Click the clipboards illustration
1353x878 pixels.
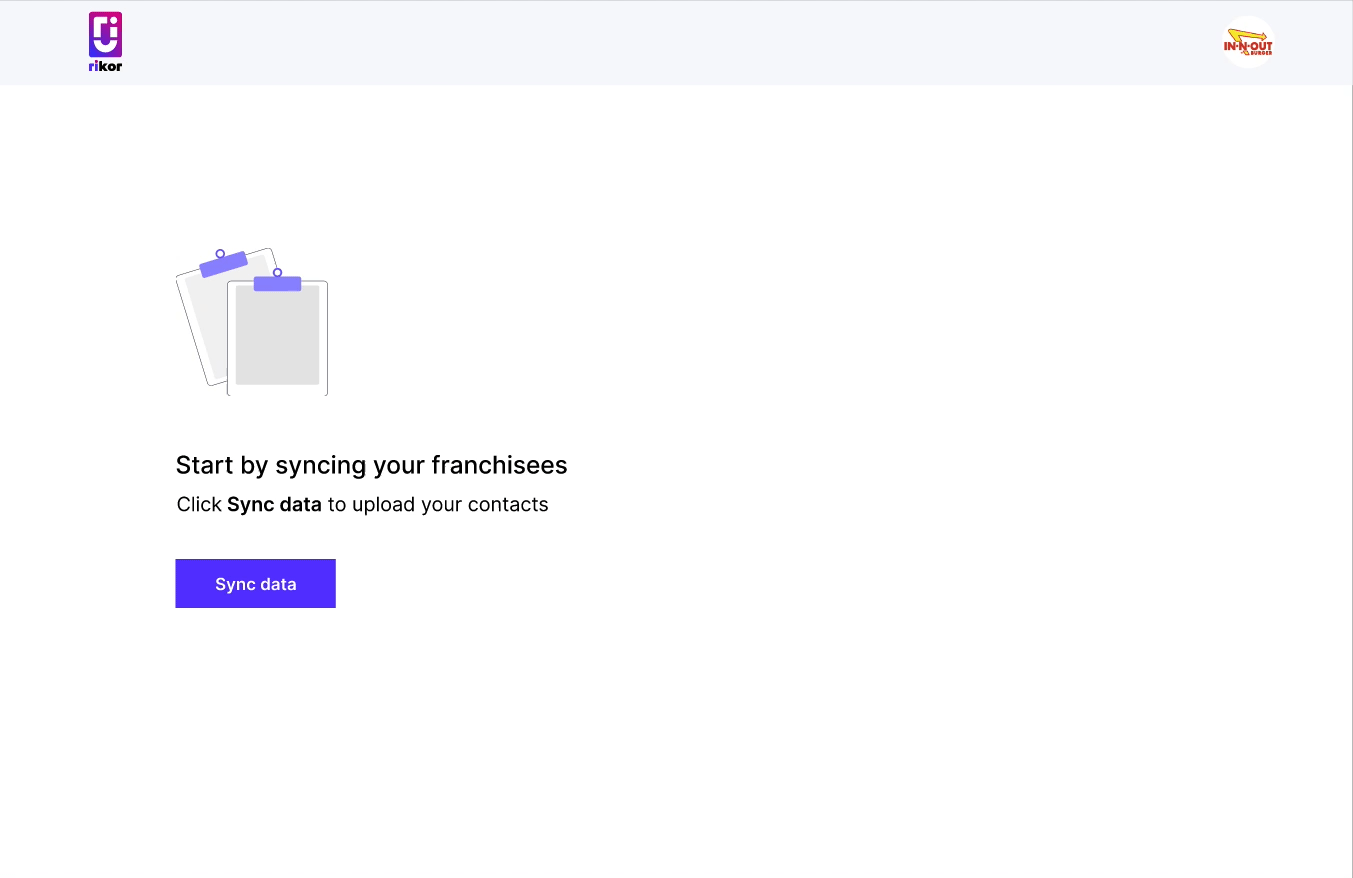(x=252, y=322)
